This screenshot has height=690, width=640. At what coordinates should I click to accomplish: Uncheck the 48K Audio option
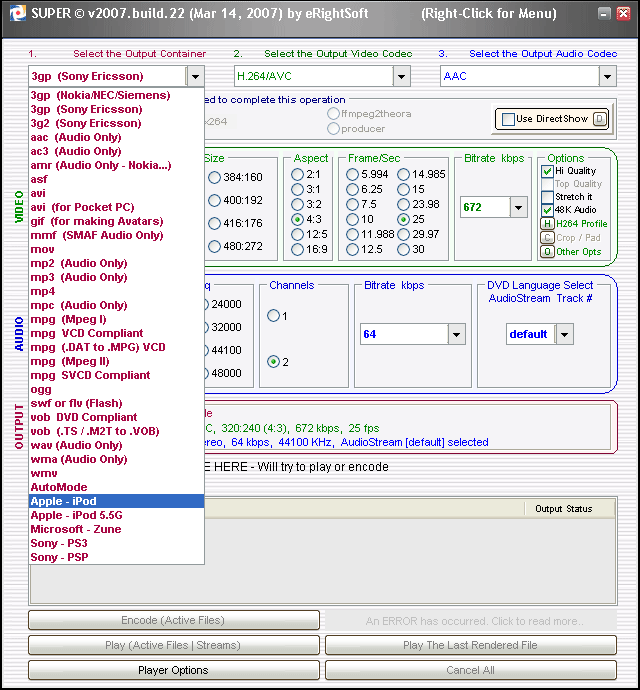point(547,209)
